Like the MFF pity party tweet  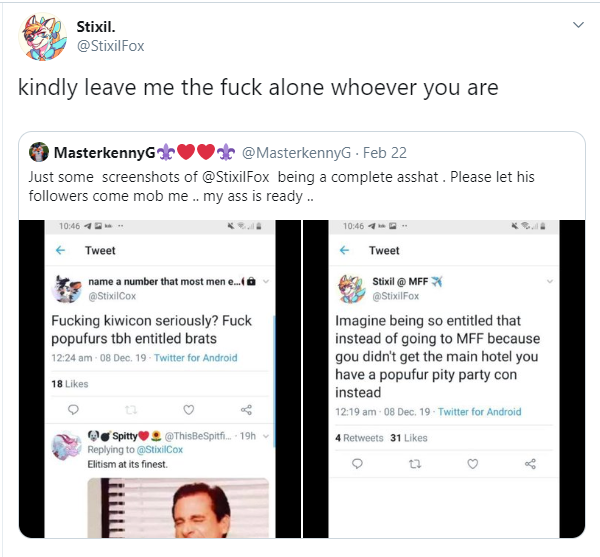coord(473,464)
